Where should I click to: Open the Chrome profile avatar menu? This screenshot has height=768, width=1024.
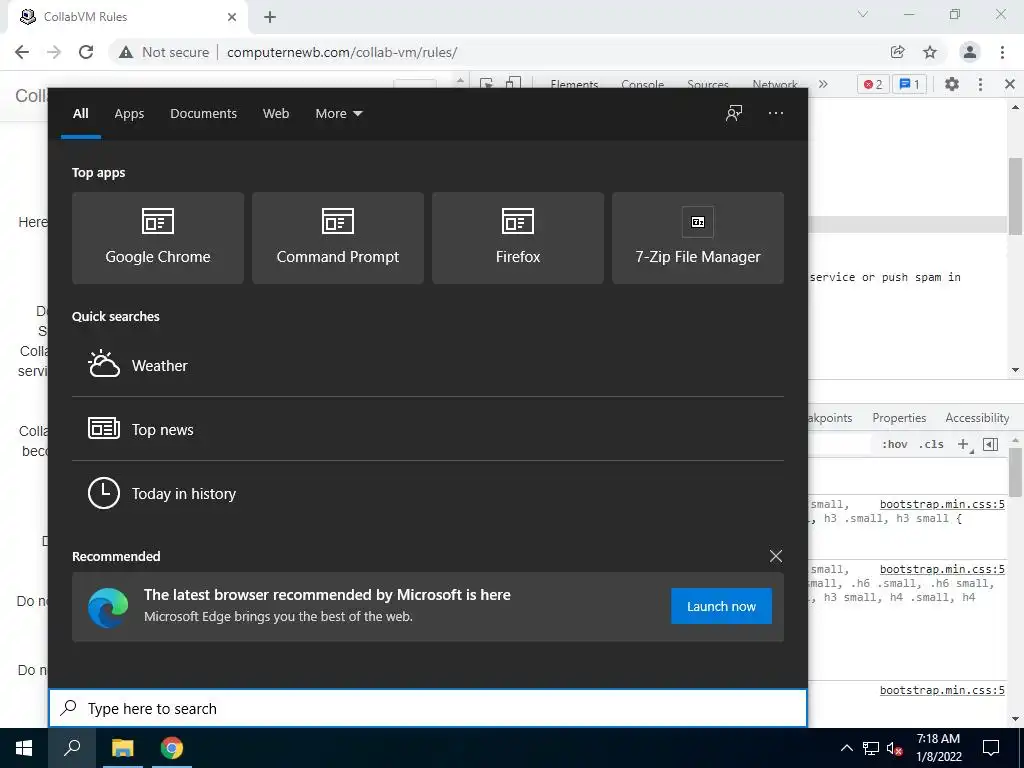click(970, 52)
